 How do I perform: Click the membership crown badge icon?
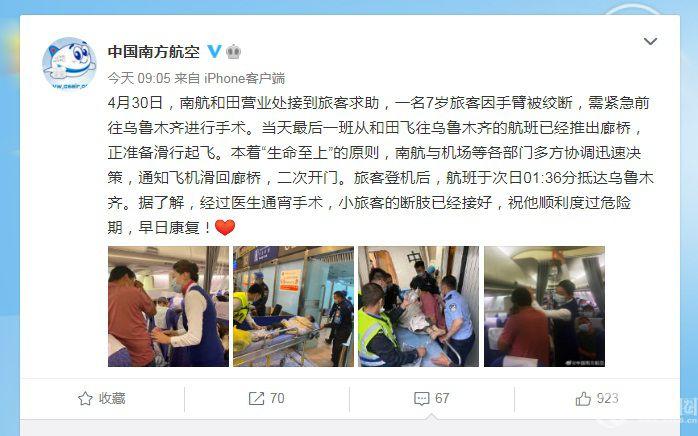coord(233,52)
